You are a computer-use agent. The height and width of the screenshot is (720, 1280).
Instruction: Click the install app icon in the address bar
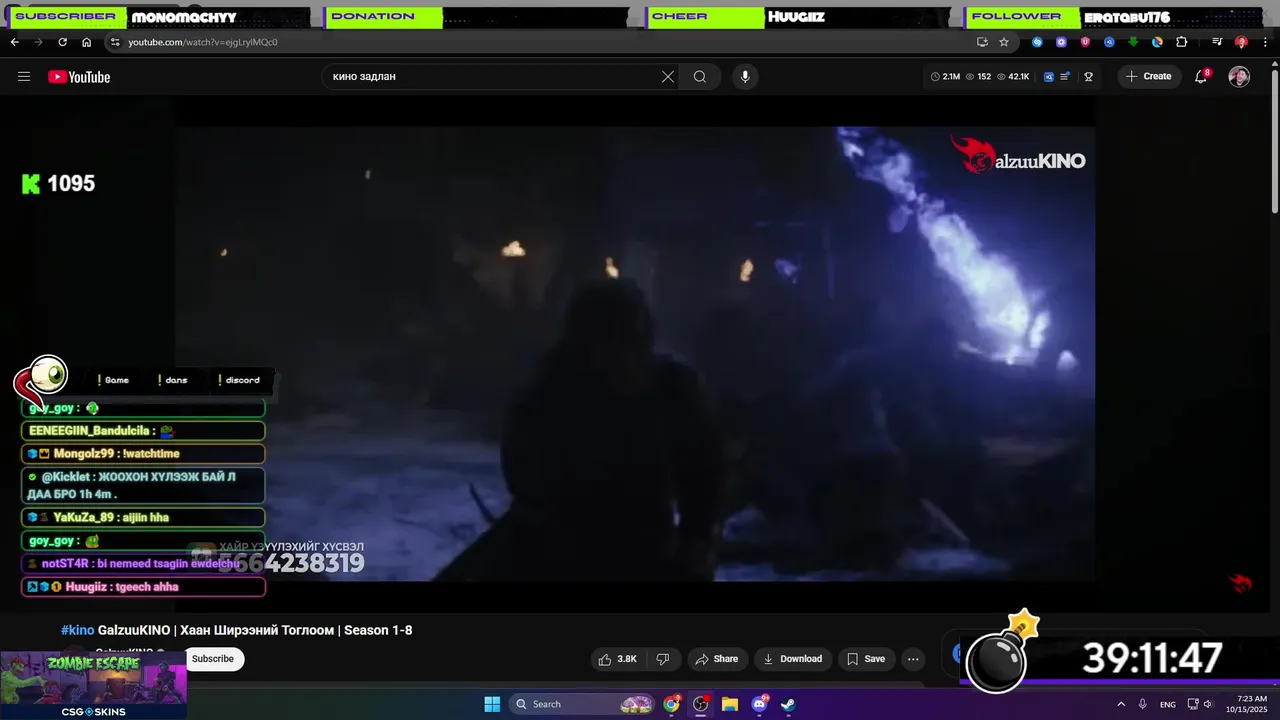coord(982,42)
